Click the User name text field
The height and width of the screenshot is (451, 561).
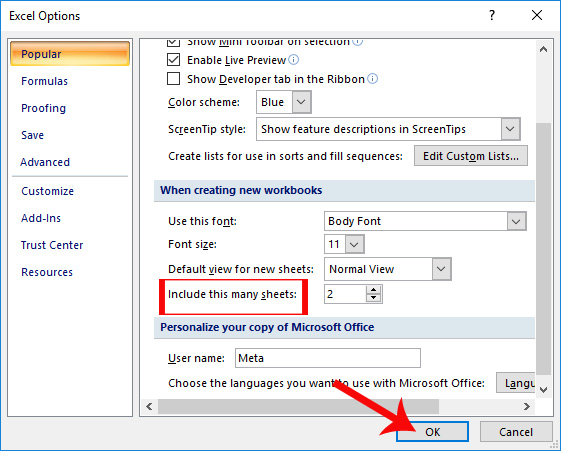point(328,358)
